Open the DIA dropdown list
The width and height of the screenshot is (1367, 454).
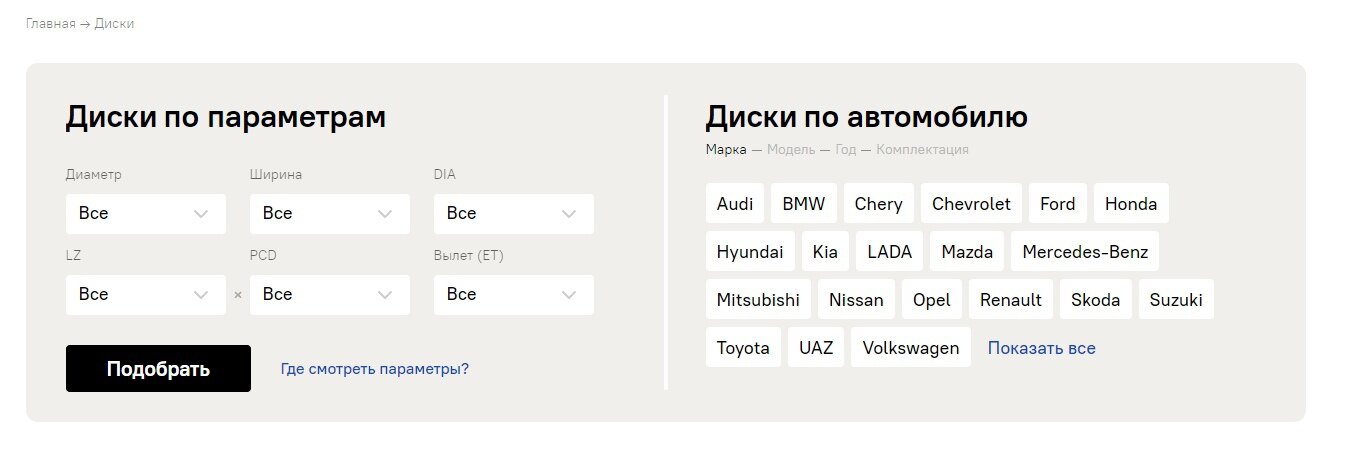(513, 214)
